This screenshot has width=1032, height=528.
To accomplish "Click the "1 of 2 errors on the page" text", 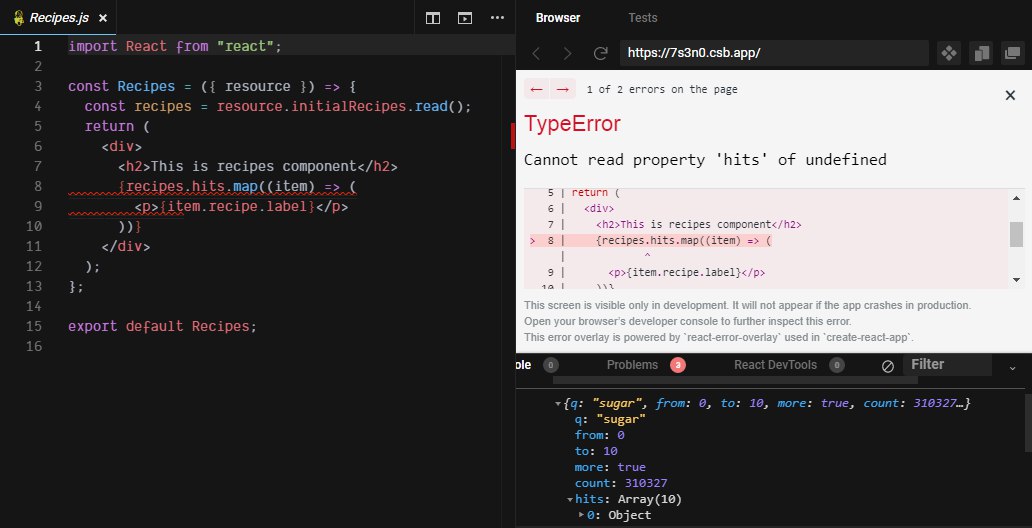I will (x=662, y=90).
